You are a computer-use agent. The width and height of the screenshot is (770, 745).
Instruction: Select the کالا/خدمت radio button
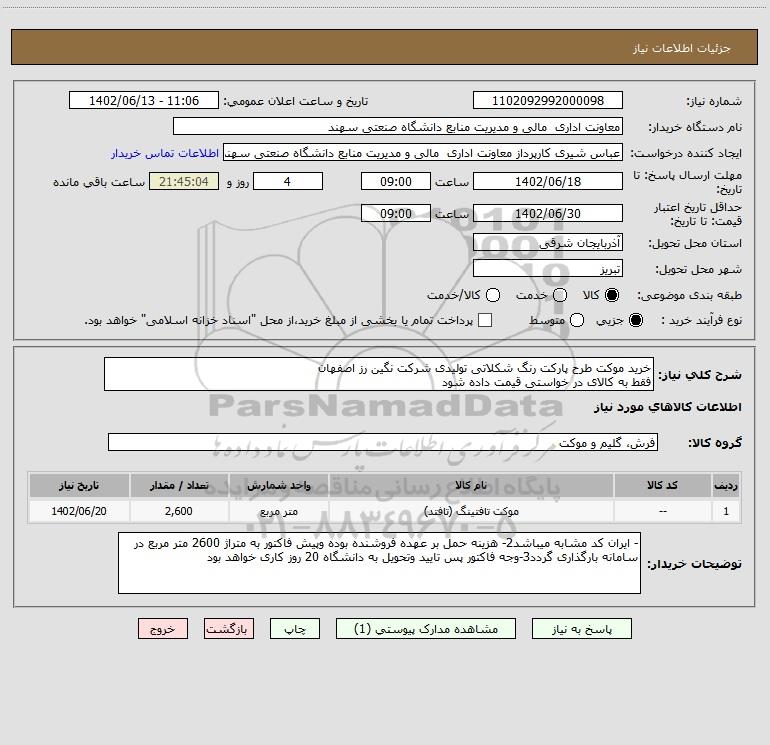click(493, 295)
